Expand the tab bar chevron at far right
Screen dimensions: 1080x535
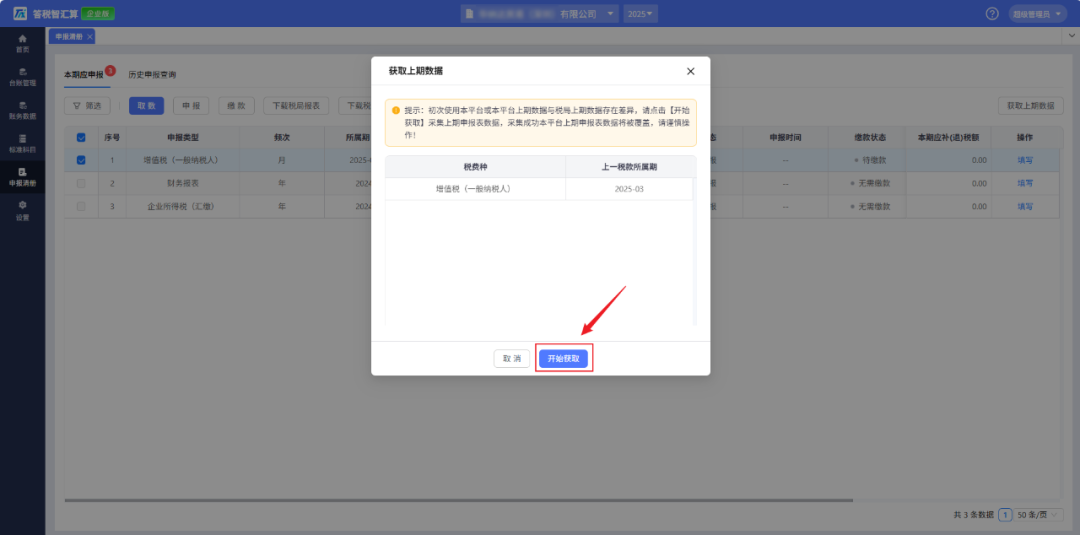(x=1070, y=36)
